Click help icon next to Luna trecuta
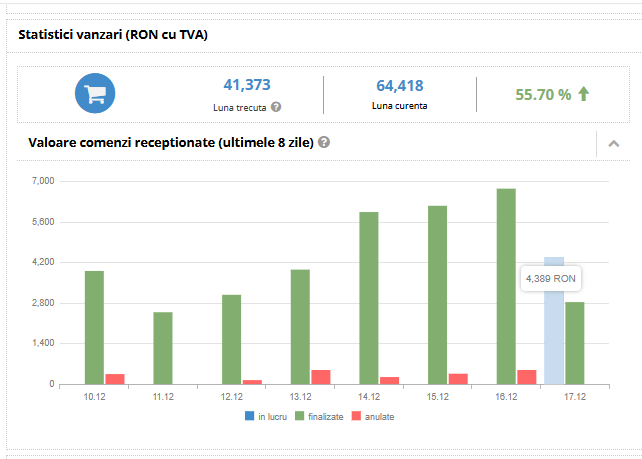 coord(276,107)
